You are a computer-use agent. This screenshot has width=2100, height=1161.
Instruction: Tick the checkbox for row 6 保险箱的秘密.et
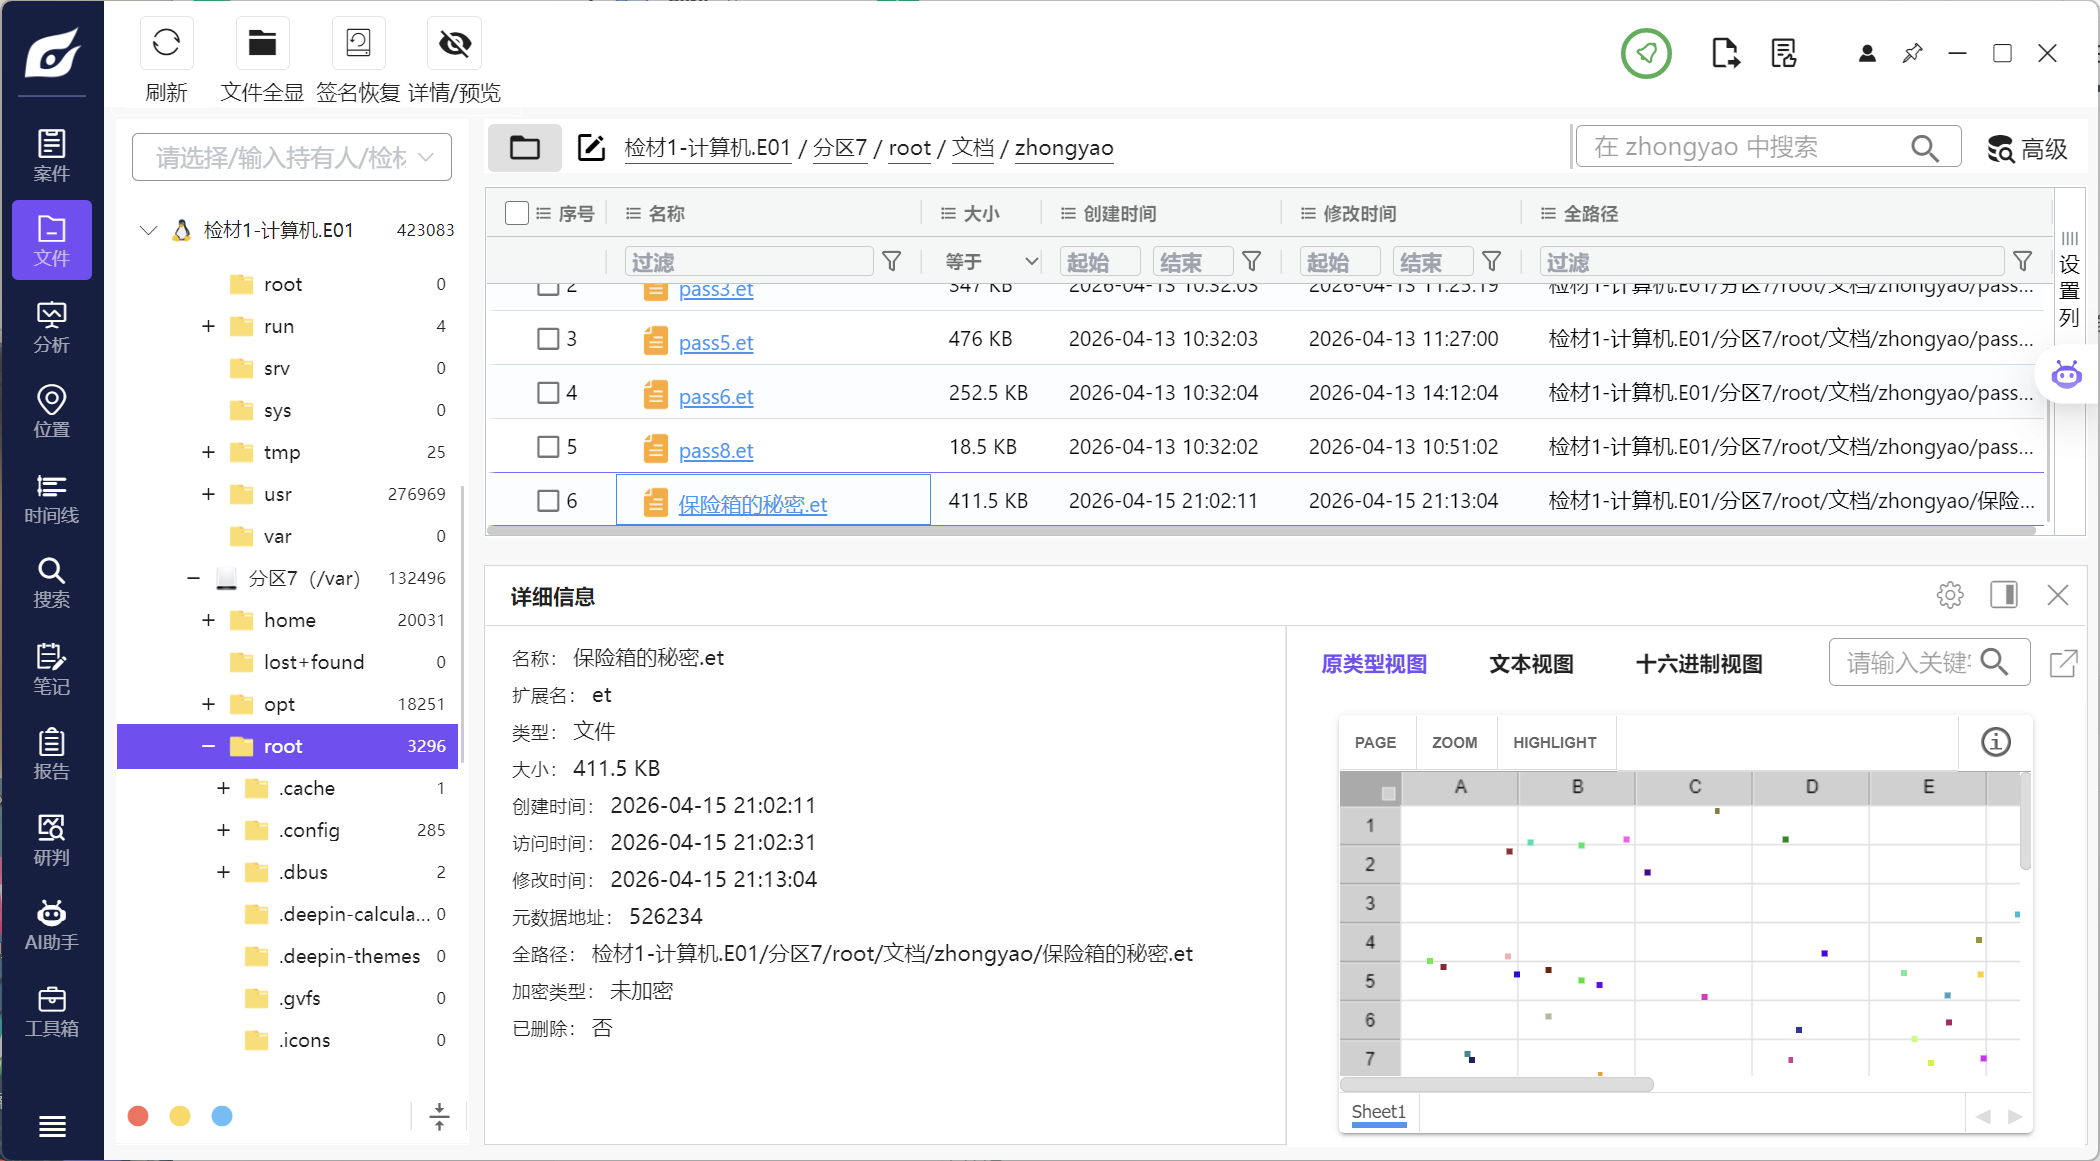[548, 501]
